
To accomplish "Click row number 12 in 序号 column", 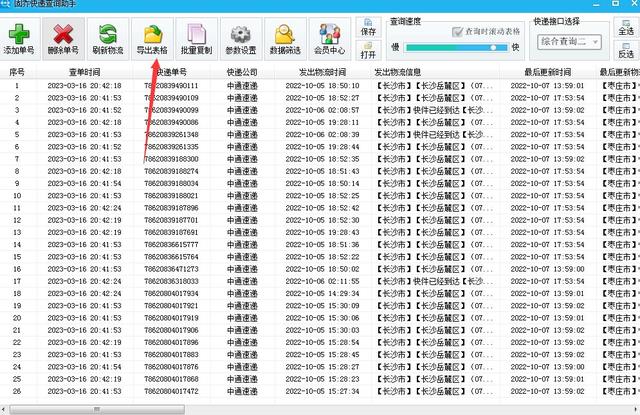I will pyautogui.click(x=17, y=220).
